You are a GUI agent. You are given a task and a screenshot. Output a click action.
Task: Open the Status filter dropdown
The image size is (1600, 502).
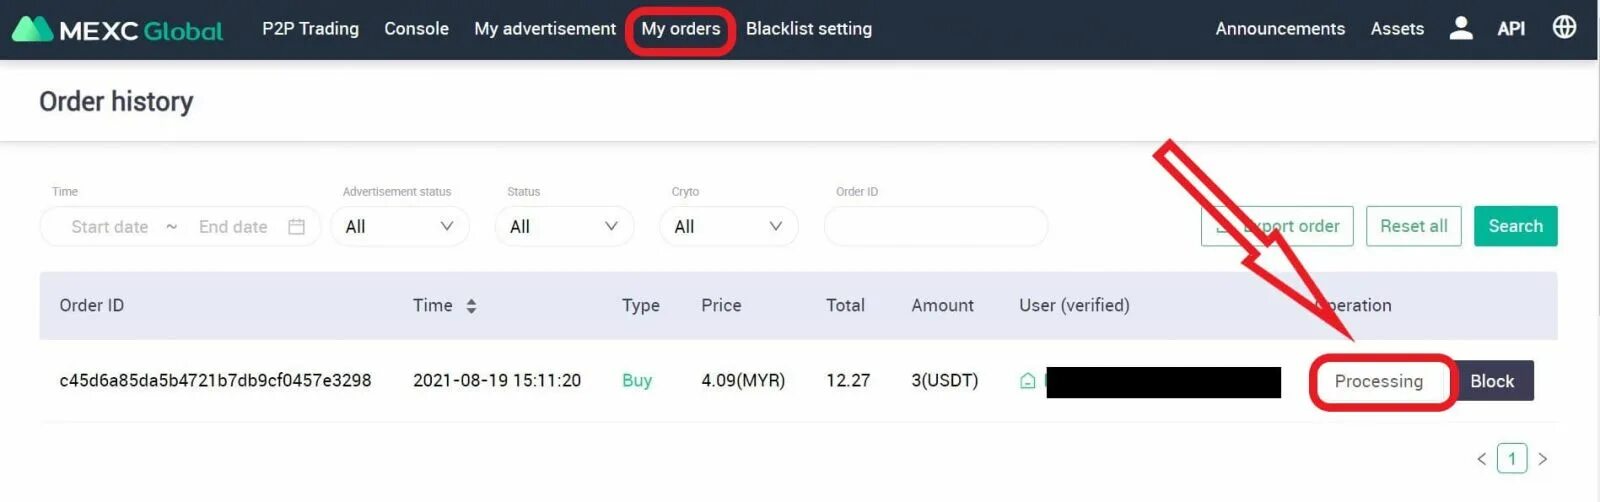click(564, 227)
